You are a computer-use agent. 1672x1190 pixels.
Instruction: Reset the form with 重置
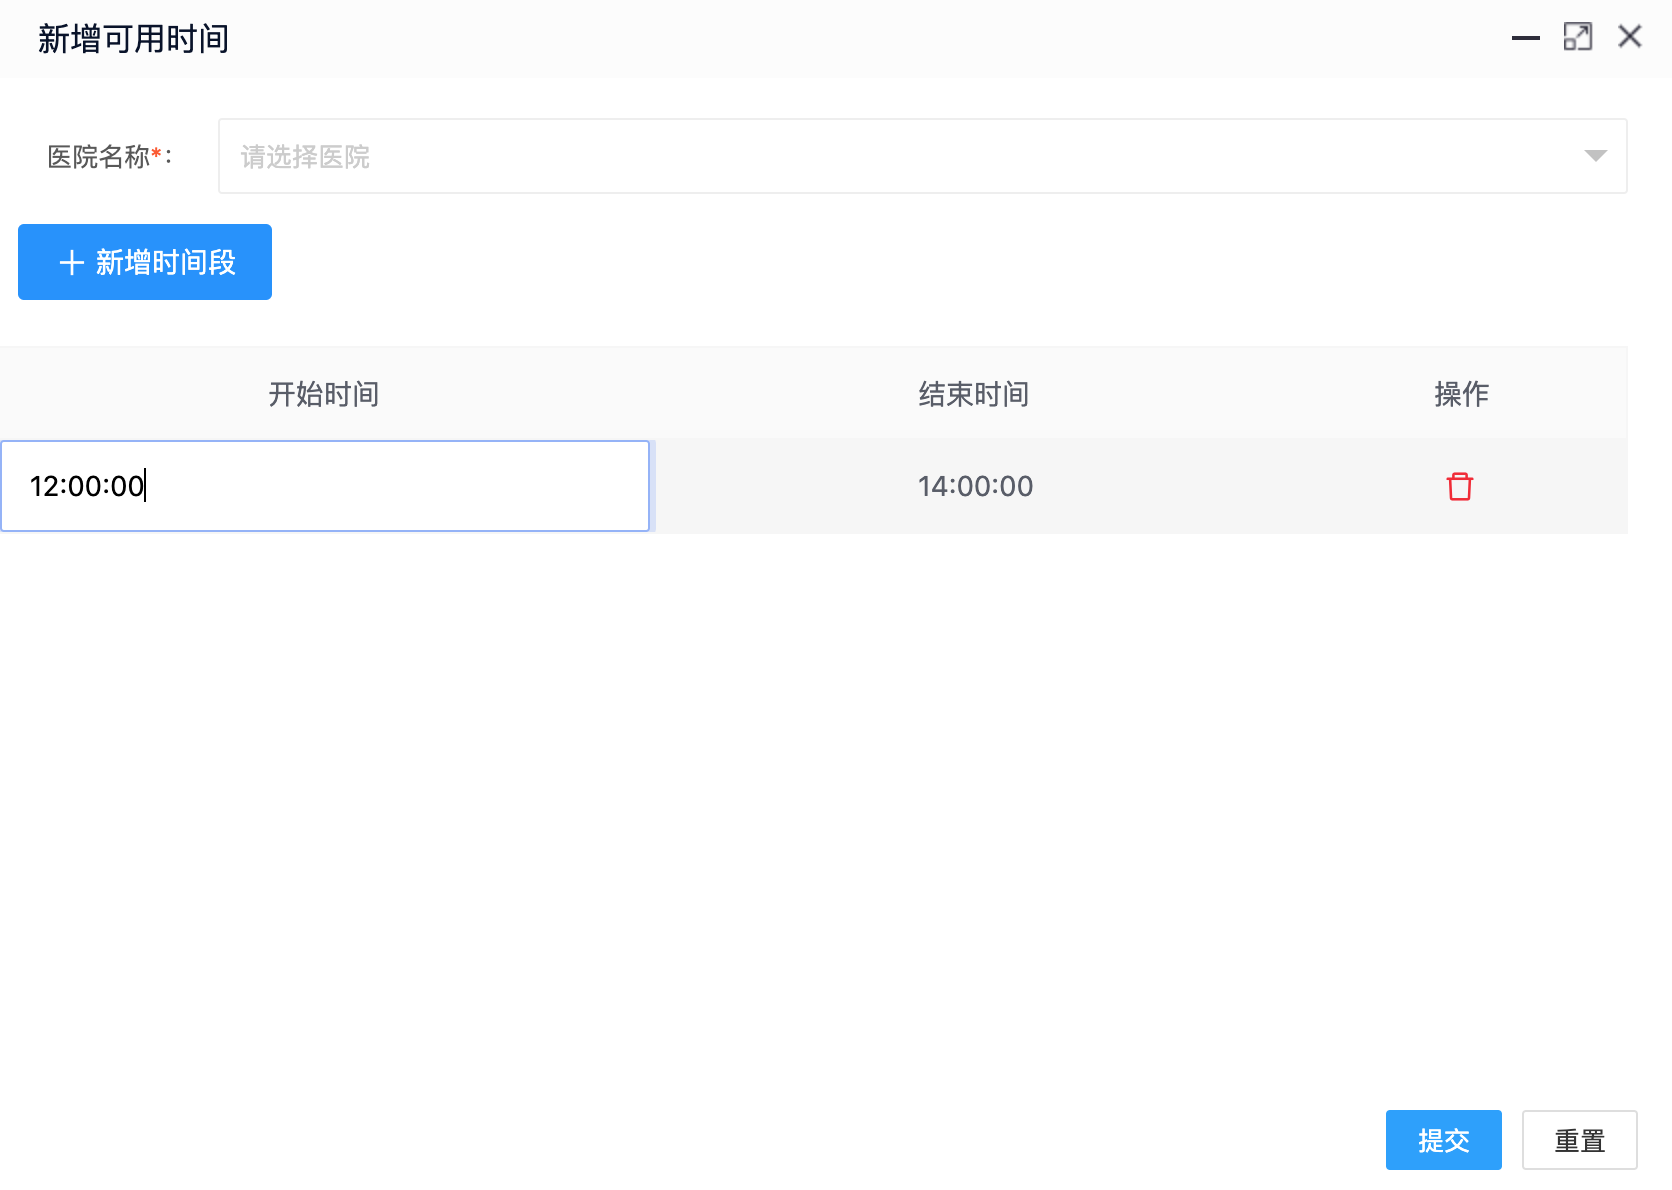(1579, 1140)
